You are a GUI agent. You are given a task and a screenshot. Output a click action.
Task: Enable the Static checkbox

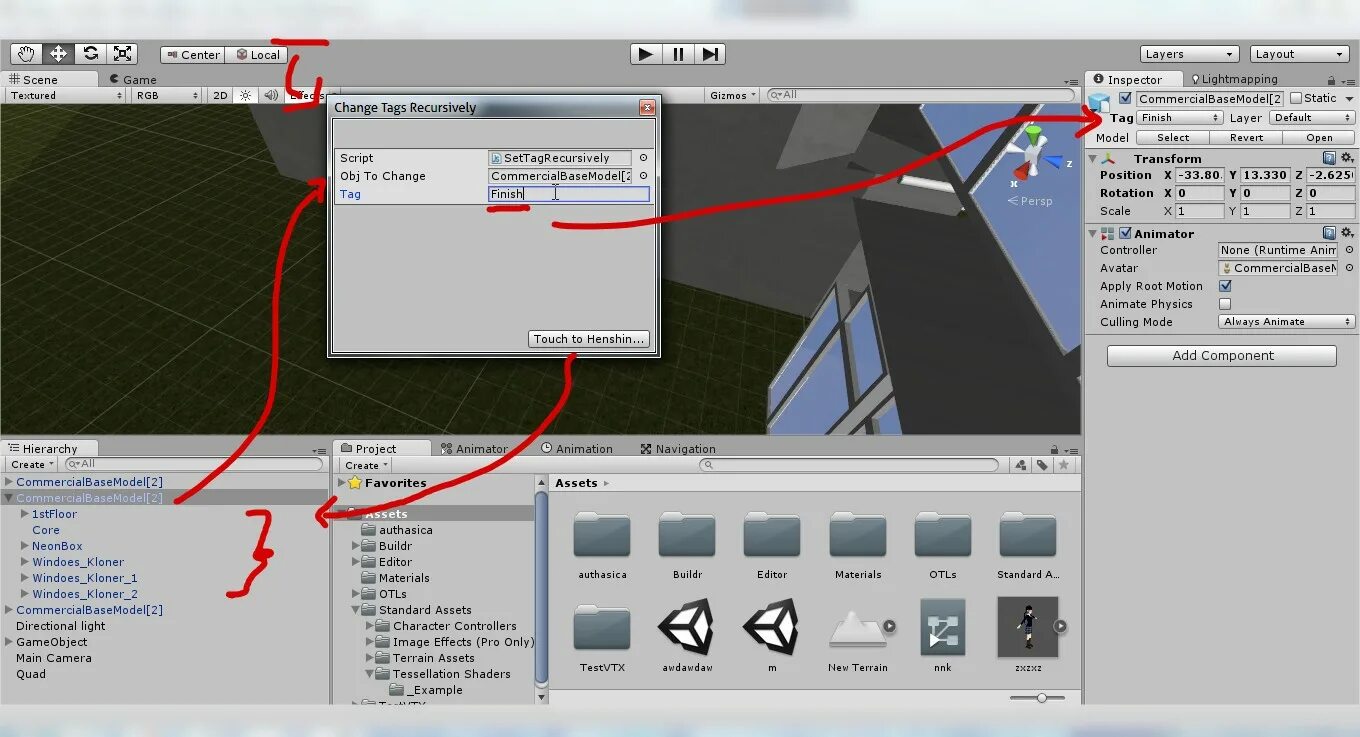[x=1296, y=98]
